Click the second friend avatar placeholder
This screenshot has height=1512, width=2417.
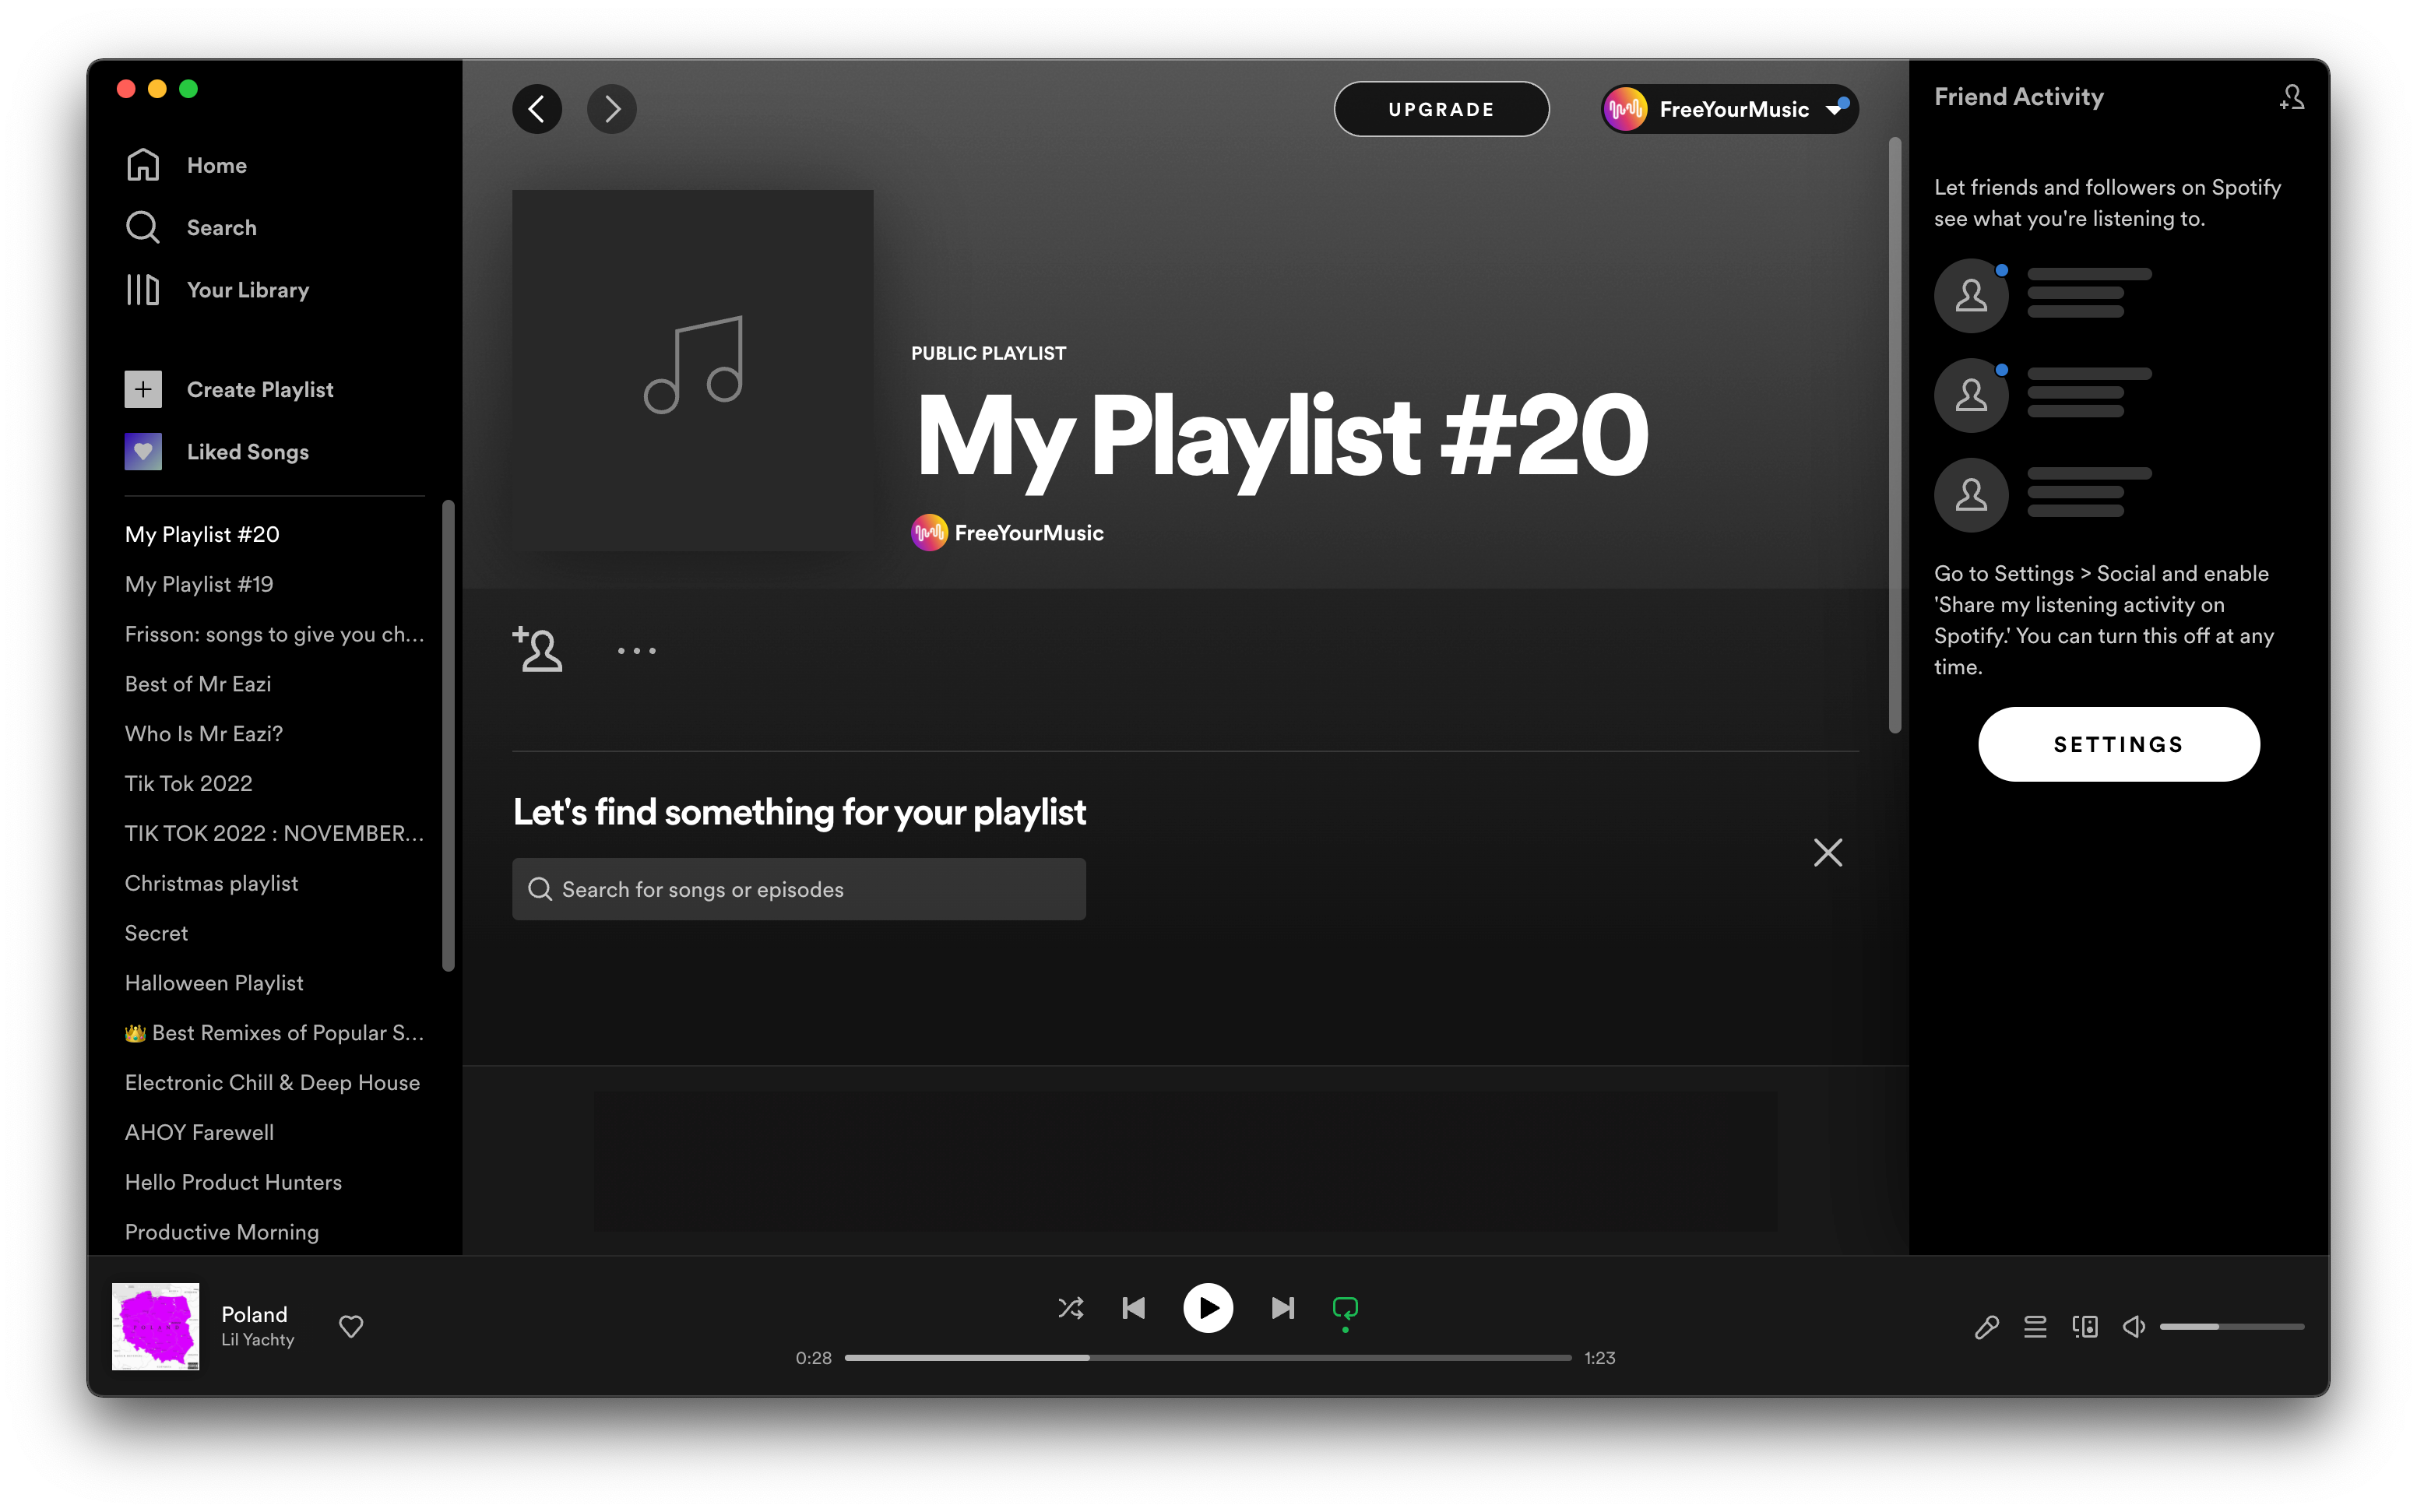click(1971, 395)
